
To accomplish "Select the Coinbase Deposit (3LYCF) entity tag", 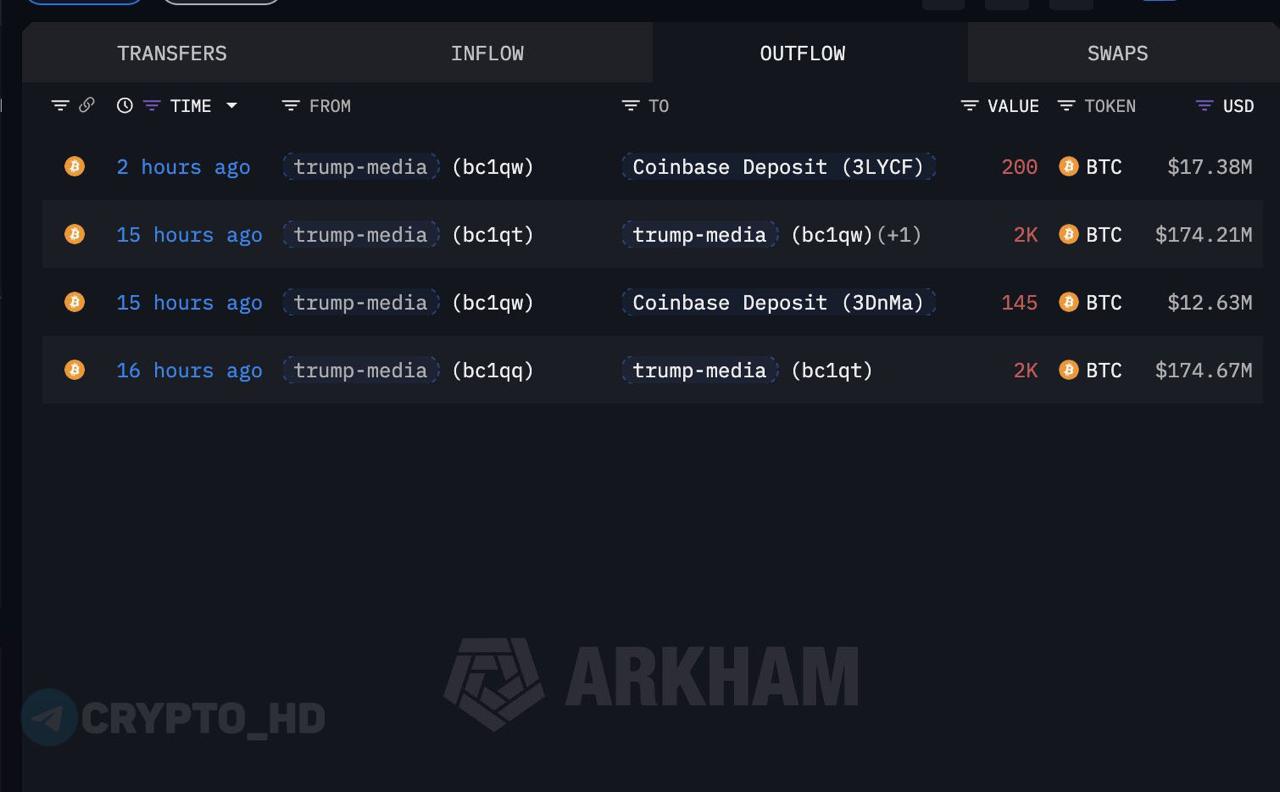I will point(778,166).
